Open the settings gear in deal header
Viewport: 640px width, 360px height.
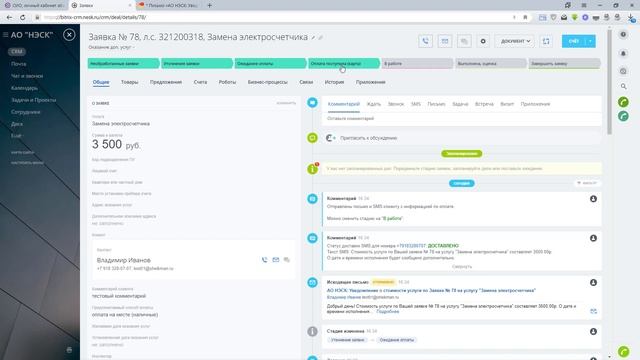[483, 41]
